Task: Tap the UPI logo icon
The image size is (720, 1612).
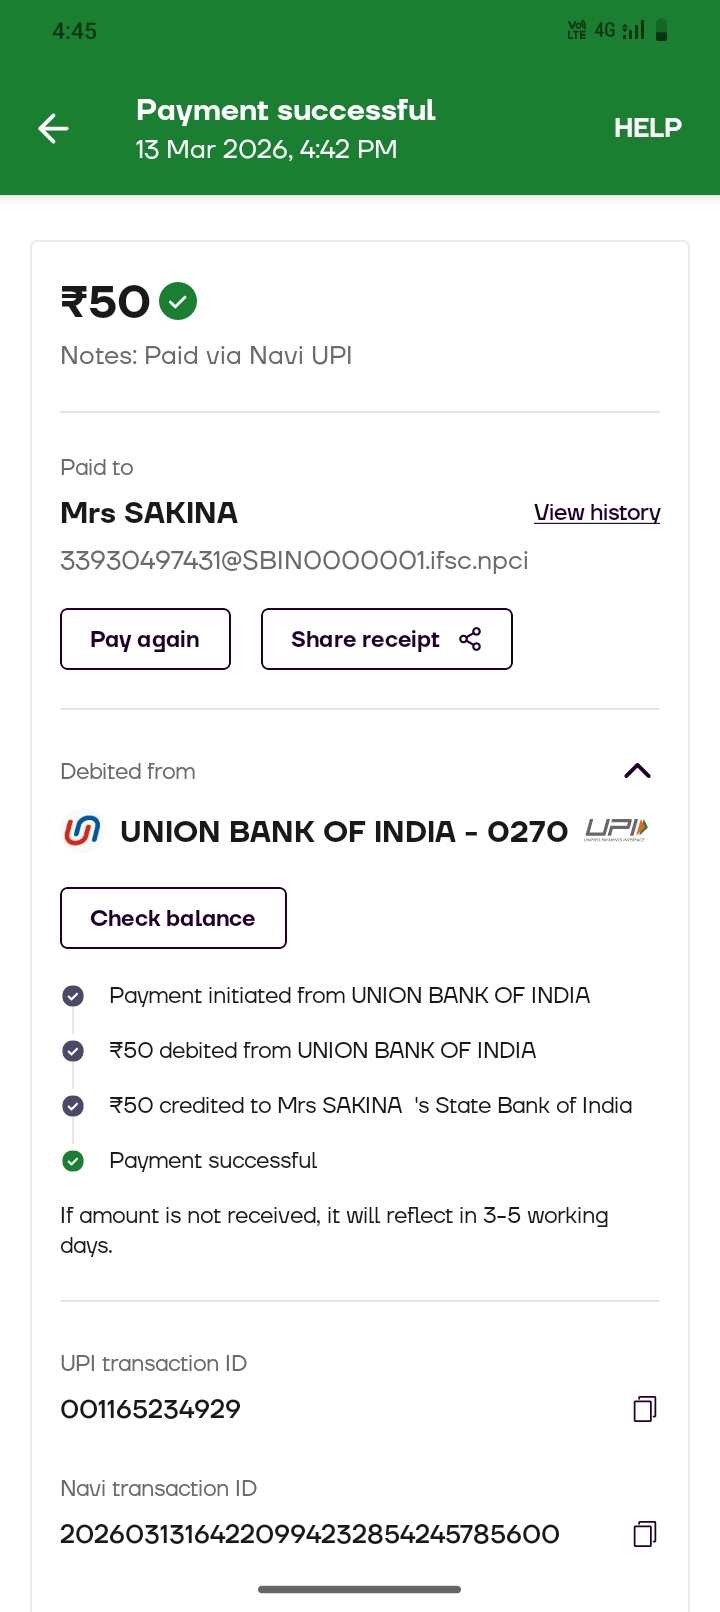Action: pos(616,830)
